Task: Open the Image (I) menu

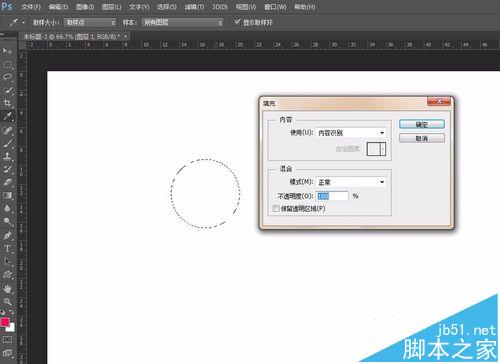Action: 85,7
